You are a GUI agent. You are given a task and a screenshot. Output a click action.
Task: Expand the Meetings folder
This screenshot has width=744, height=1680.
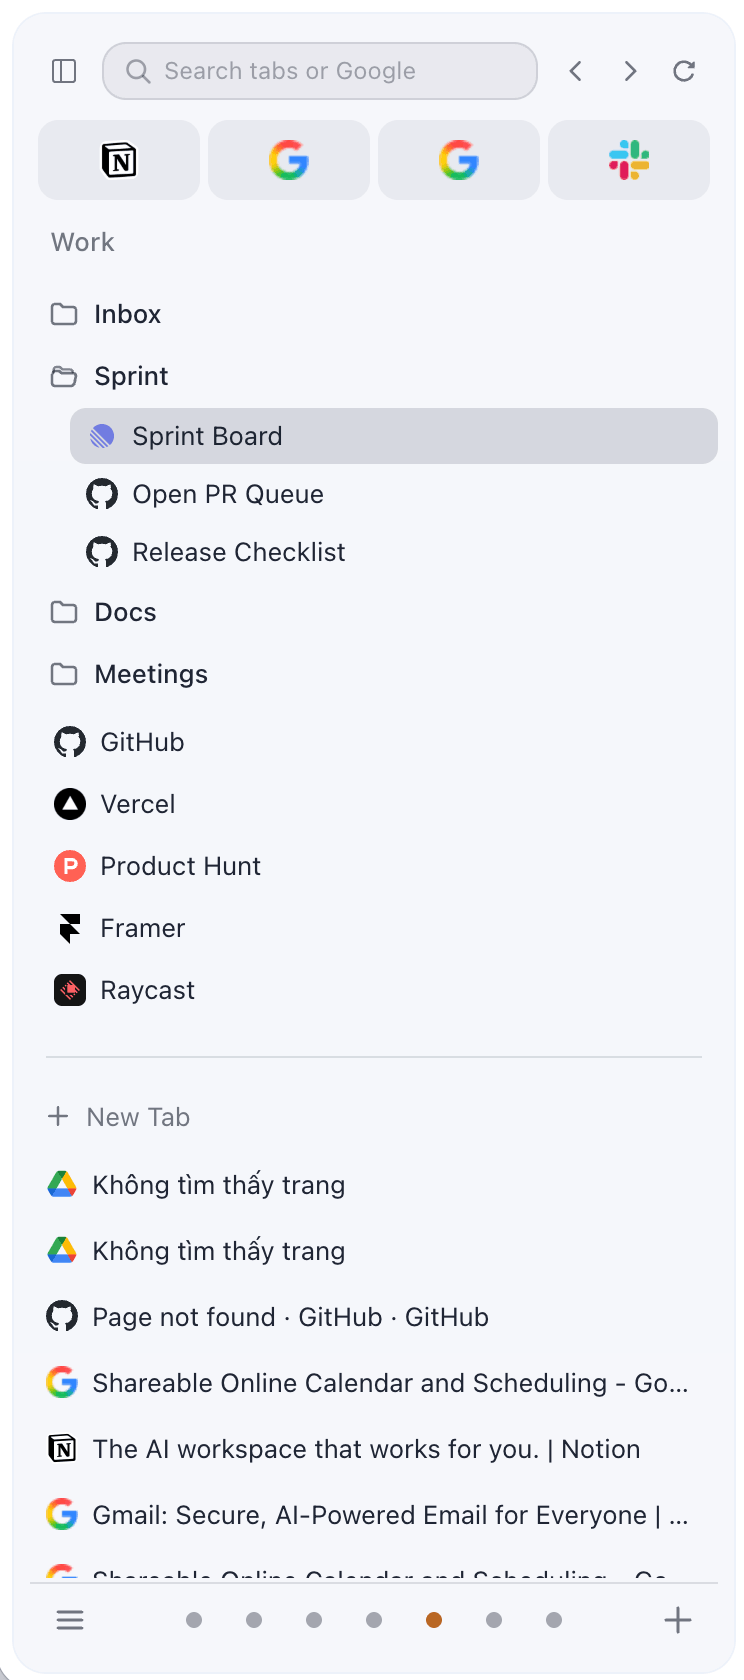coord(150,674)
